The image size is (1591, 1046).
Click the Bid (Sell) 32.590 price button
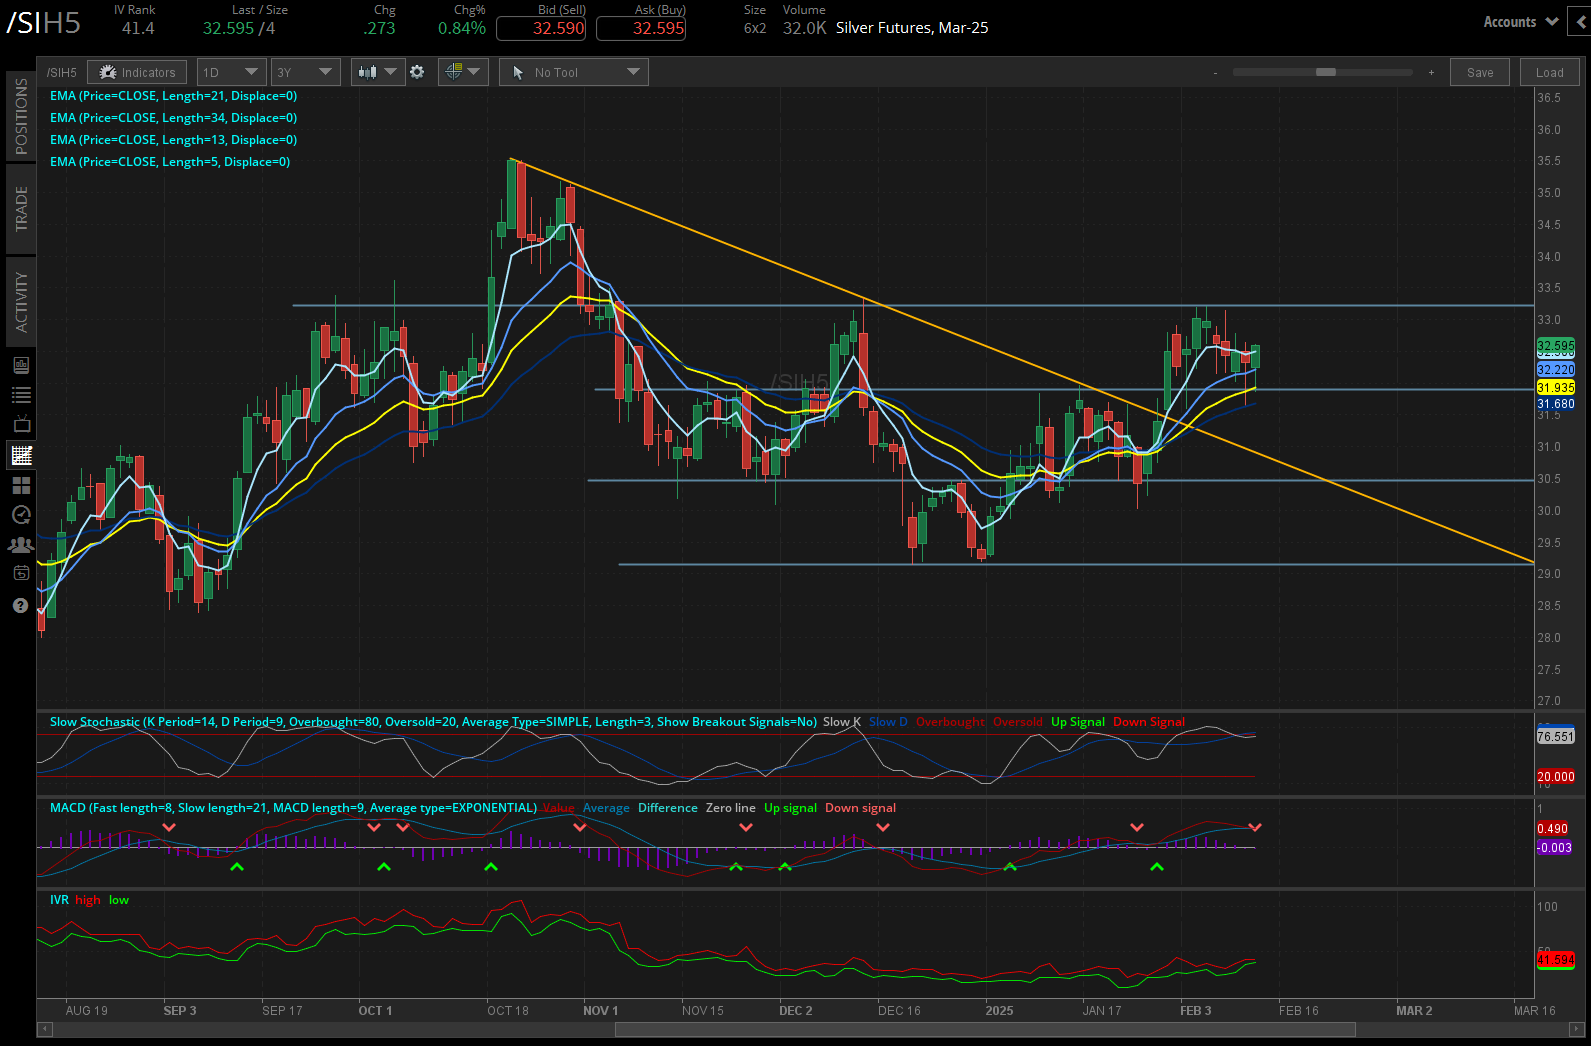[x=541, y=28]
